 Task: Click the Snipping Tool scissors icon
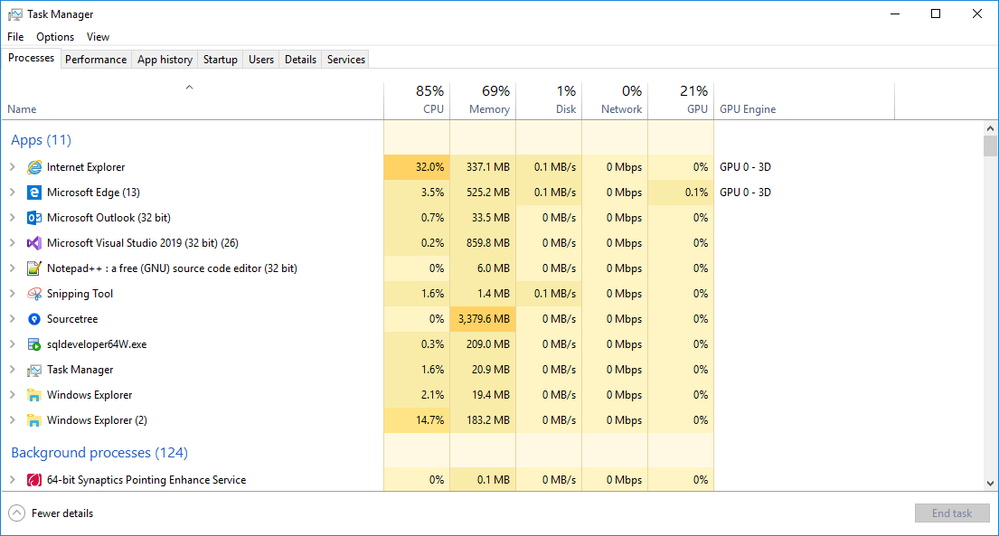point(34,294)
